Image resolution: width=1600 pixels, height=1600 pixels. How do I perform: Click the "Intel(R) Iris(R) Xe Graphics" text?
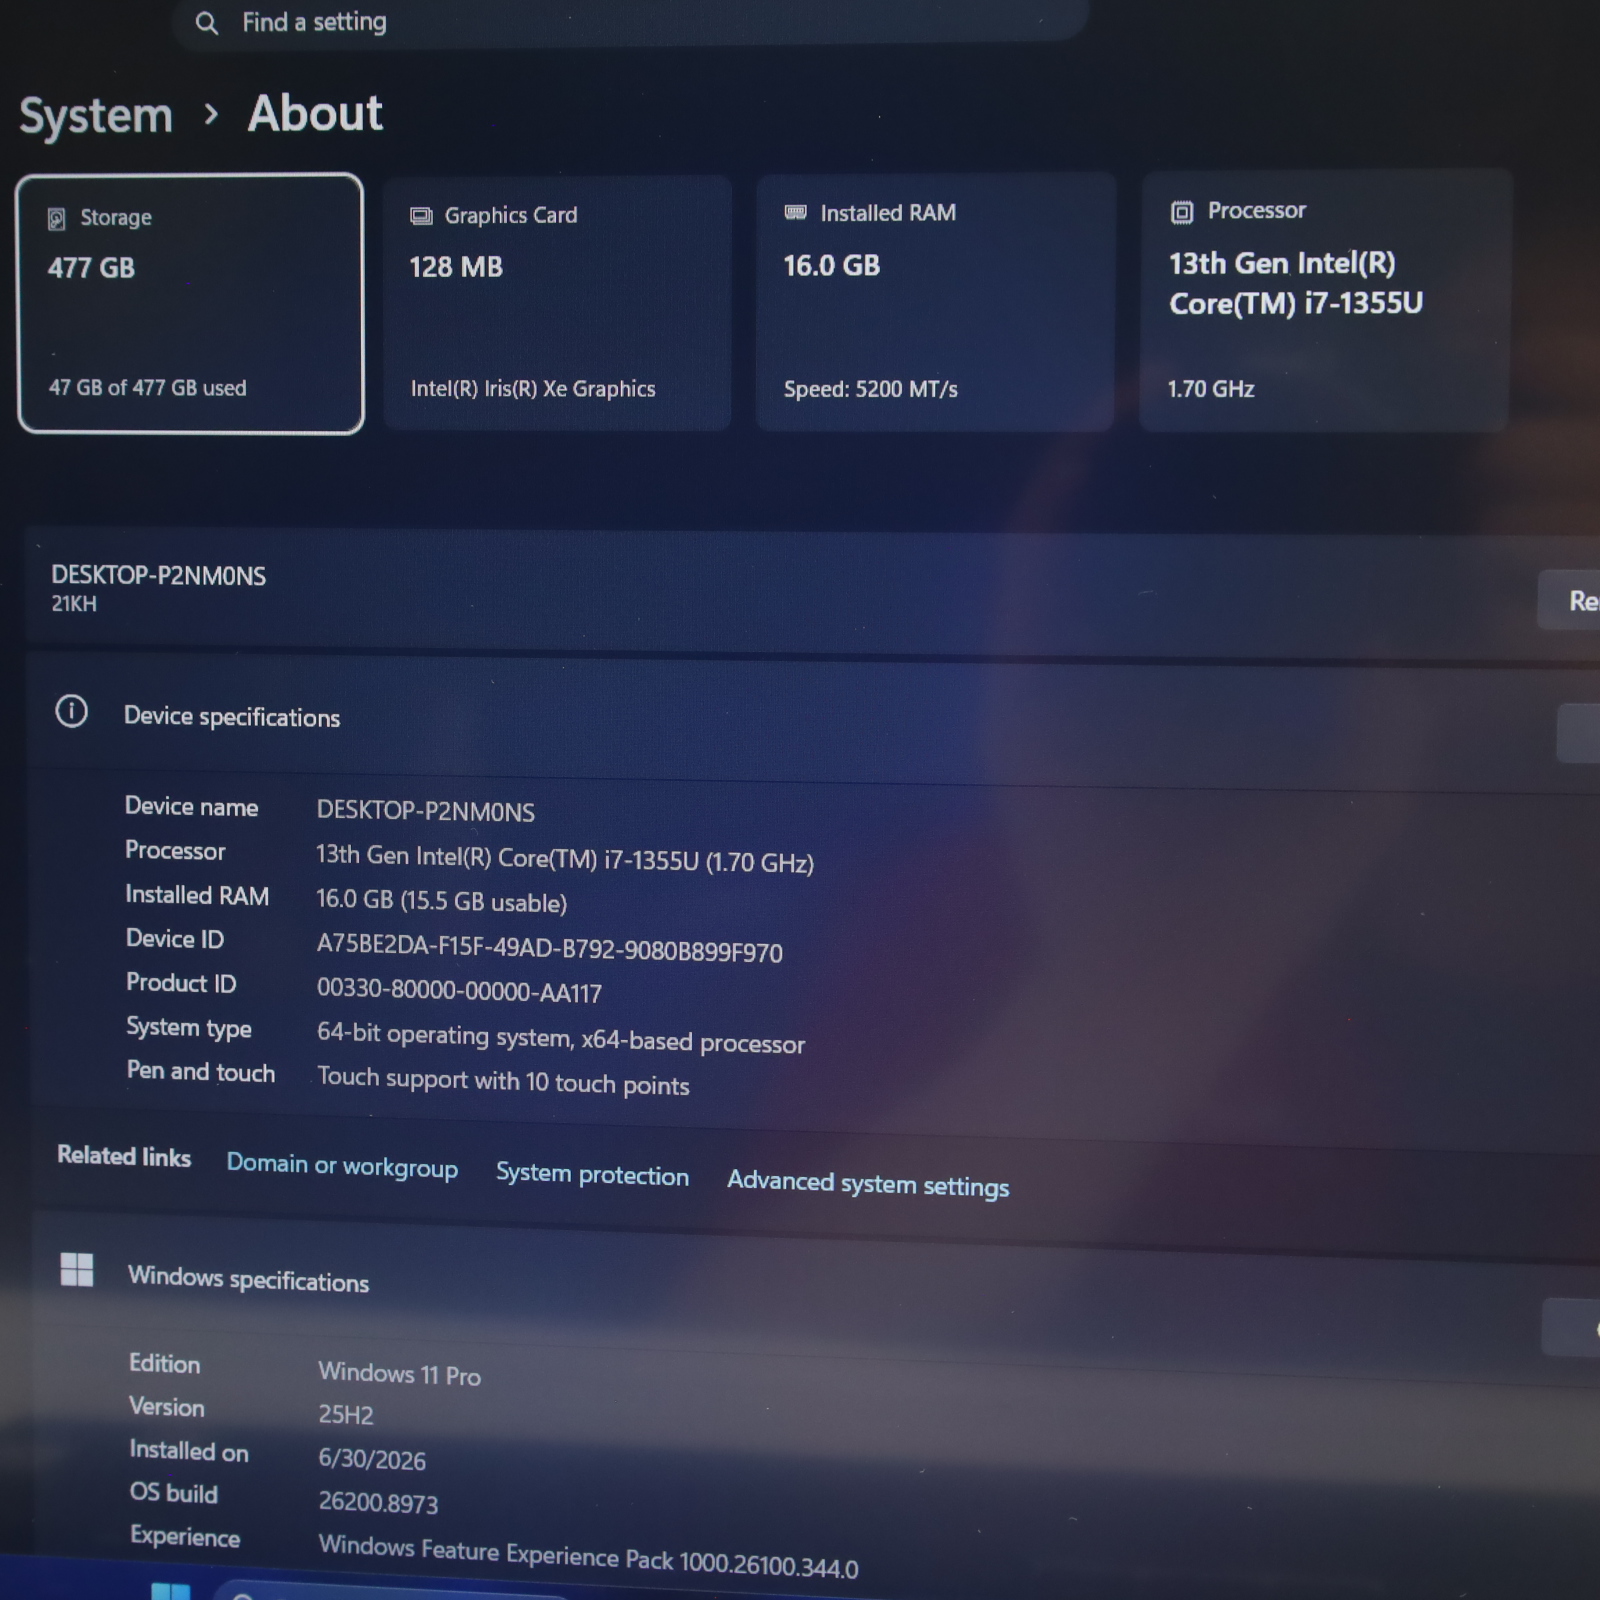[x=533, y=389]
